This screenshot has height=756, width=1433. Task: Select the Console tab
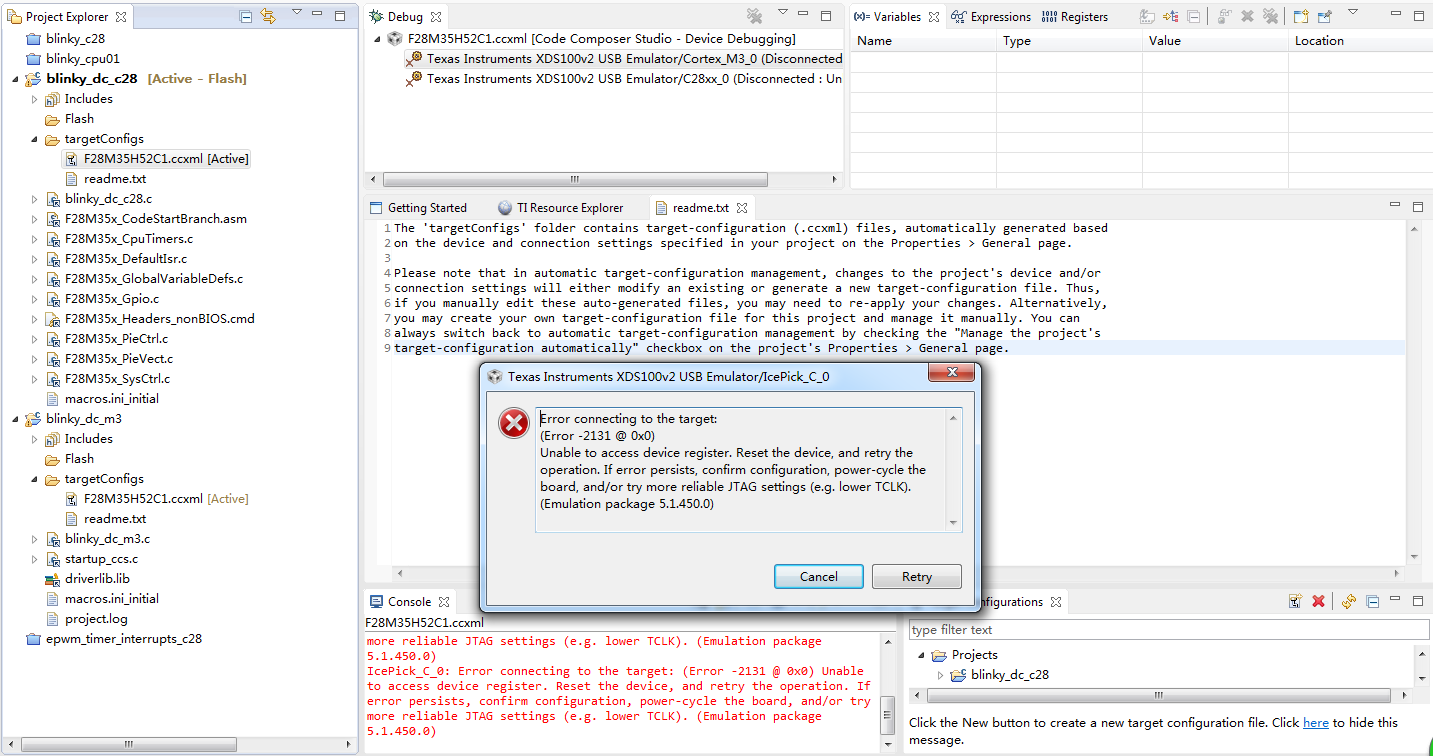(x=401, y=602)
